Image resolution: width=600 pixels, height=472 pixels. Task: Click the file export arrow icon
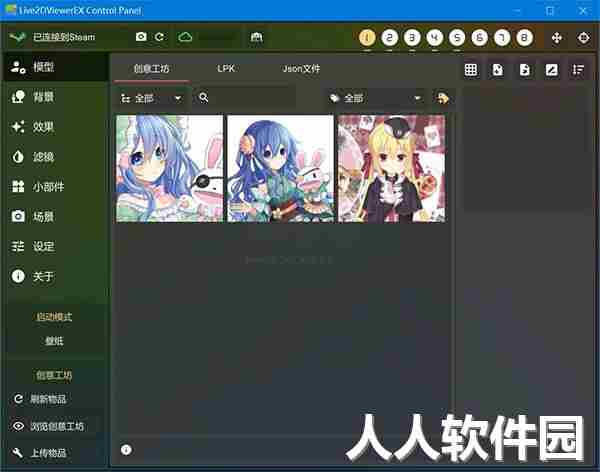coord(525,70)
